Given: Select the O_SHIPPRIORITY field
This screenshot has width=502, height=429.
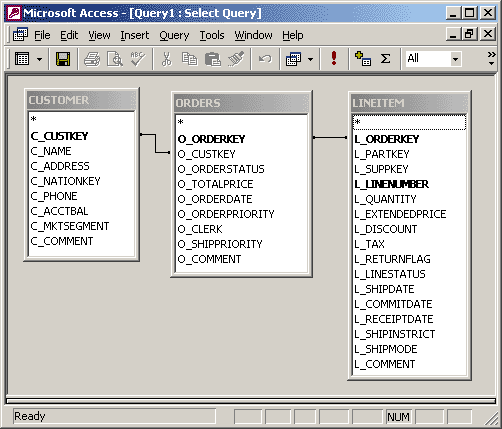Looking at the screenshot, I should pyautogui.click(x=241, y=244).
